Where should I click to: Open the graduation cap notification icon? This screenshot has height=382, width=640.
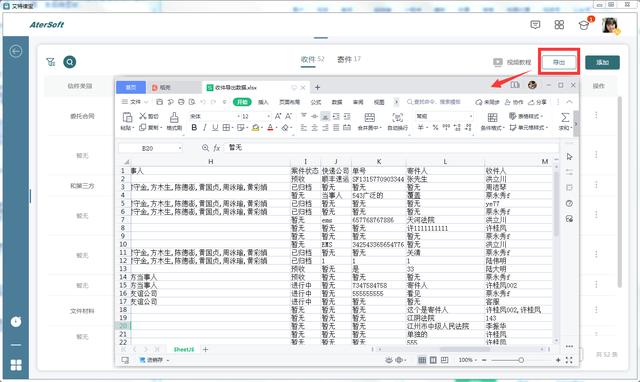(x=584, y=25)
